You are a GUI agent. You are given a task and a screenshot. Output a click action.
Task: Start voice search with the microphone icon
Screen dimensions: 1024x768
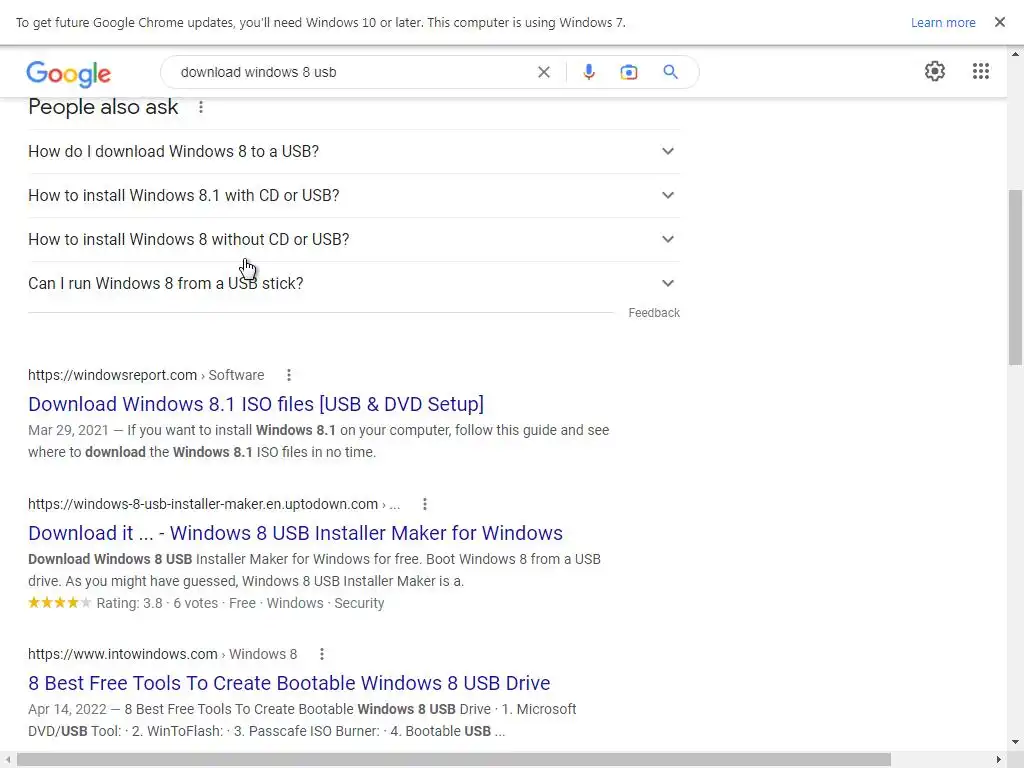click(x=588, y=72)
